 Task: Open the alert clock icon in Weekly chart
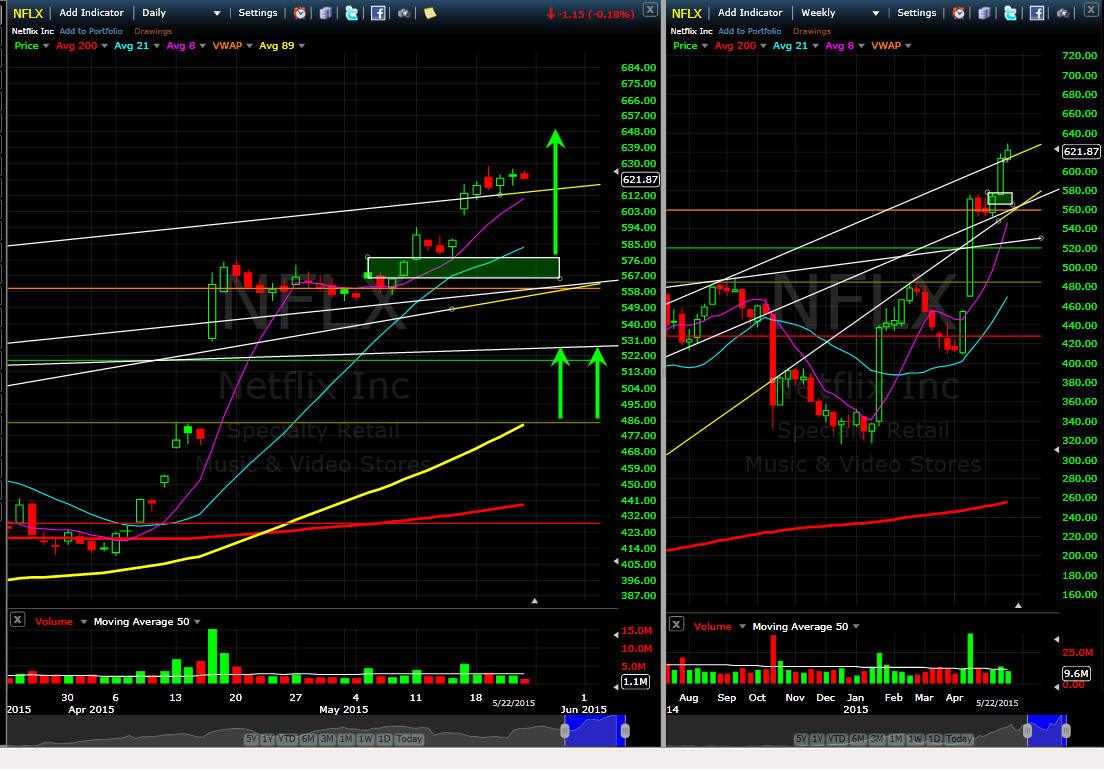pyautogui.click(x=958, y=13)
